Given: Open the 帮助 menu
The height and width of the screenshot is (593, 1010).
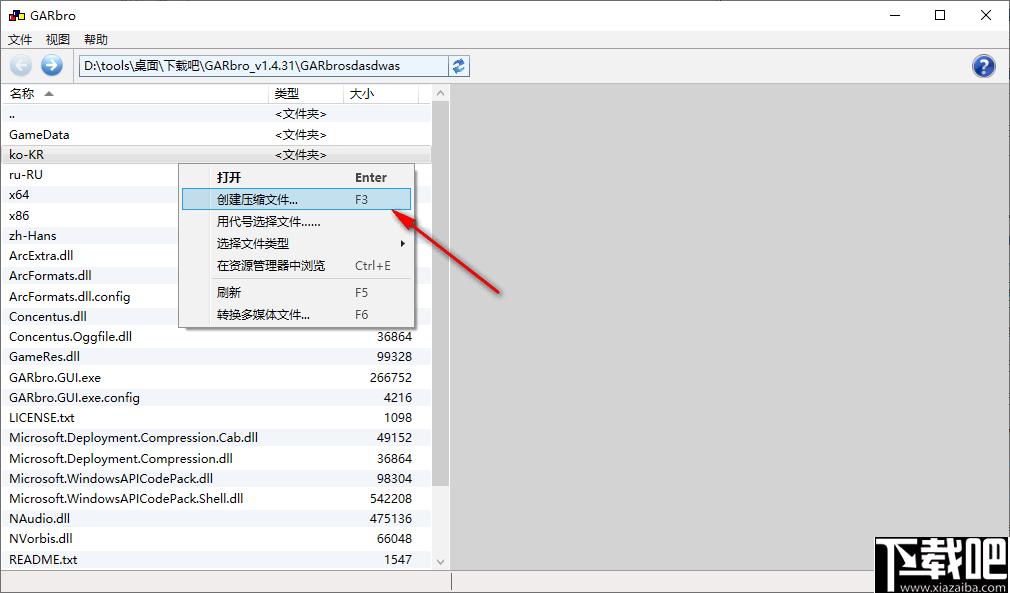Looking at the screenshot, I should (x=95, y=39).
